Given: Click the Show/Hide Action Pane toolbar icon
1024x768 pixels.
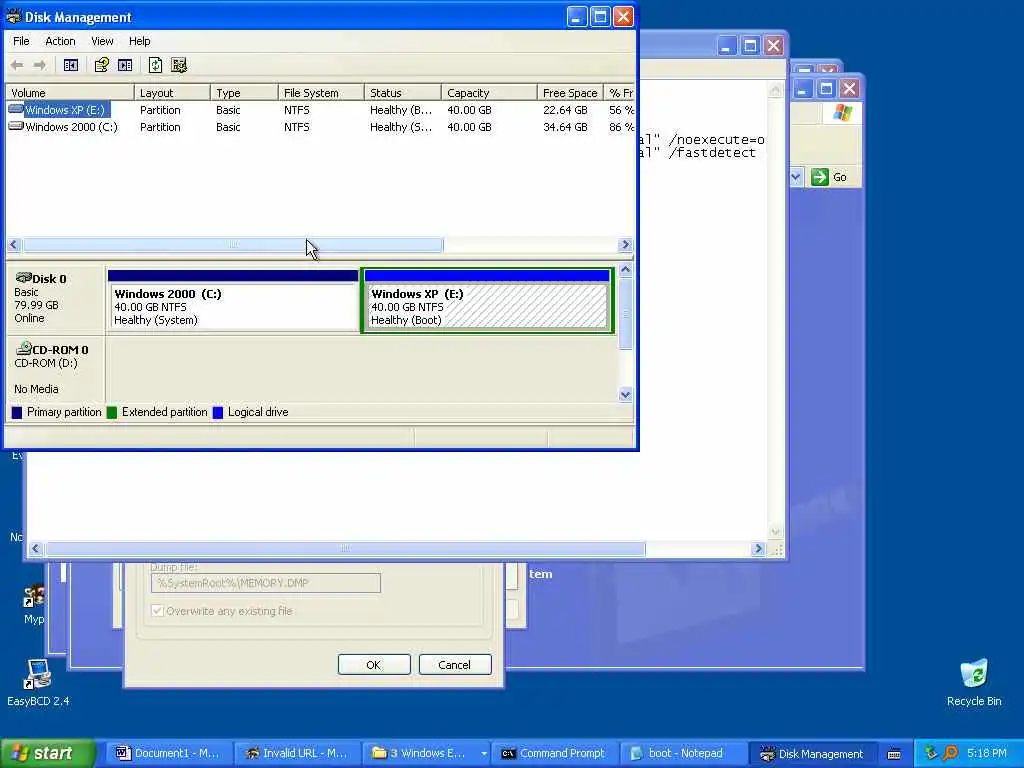Looking at the screenshot, I should pos(125,65).
